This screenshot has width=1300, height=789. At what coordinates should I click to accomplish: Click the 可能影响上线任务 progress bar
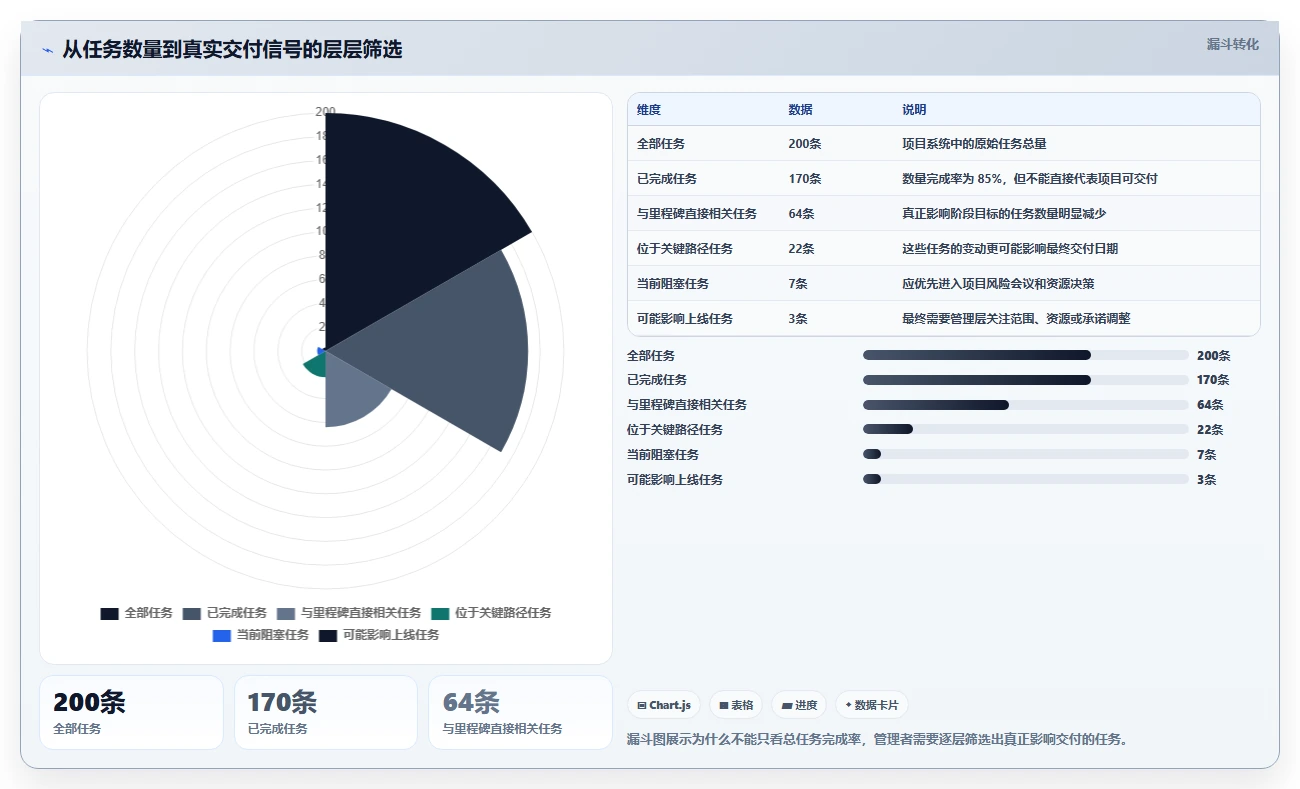coord(1026,480)
